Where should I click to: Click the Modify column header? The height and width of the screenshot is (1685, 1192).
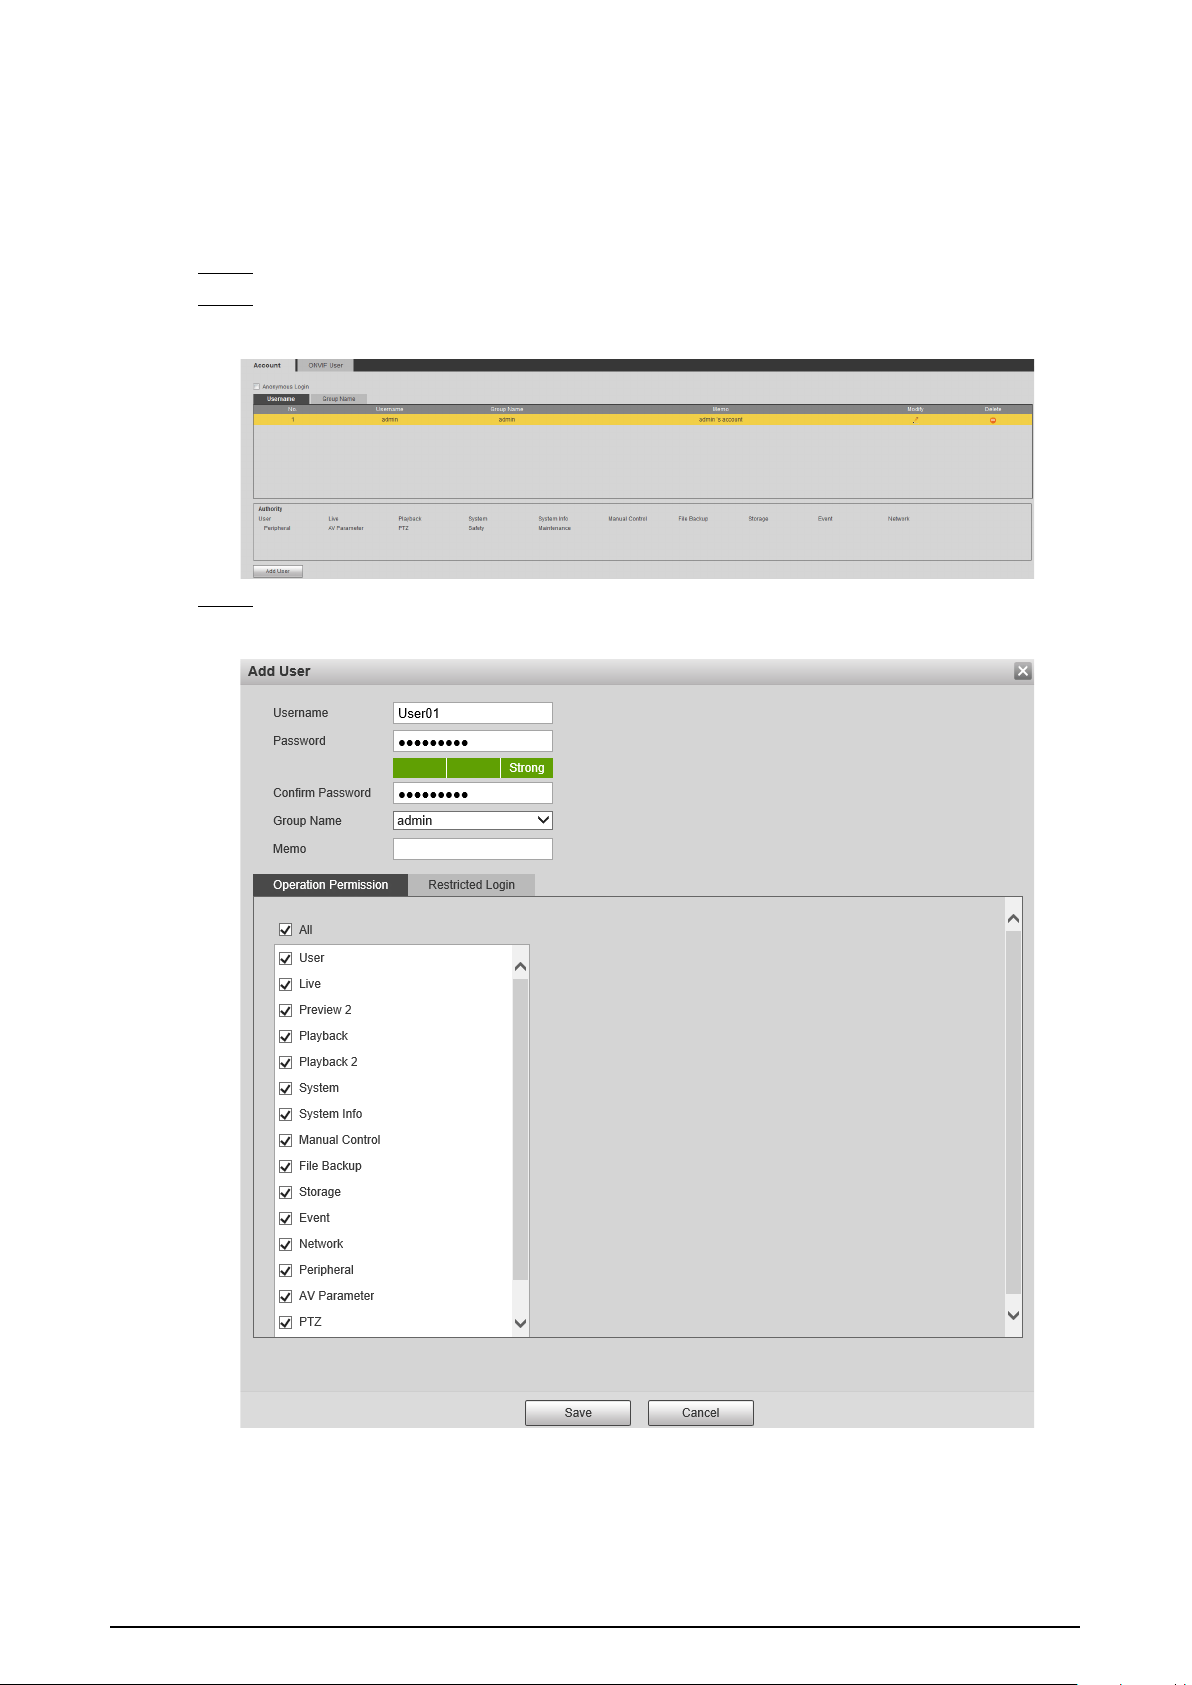click(915, 409)
